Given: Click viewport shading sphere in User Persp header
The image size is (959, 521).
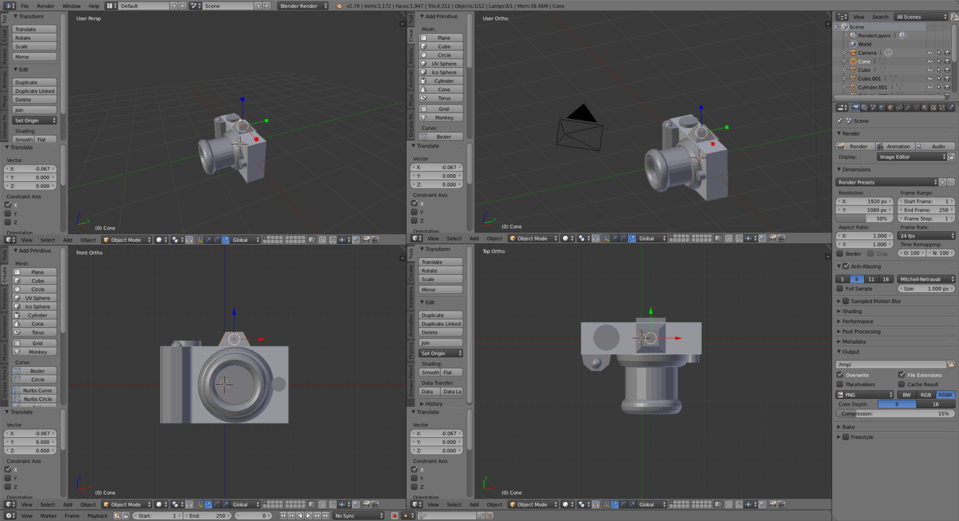Looking at the screenshot, I should (x=161, y=240).
